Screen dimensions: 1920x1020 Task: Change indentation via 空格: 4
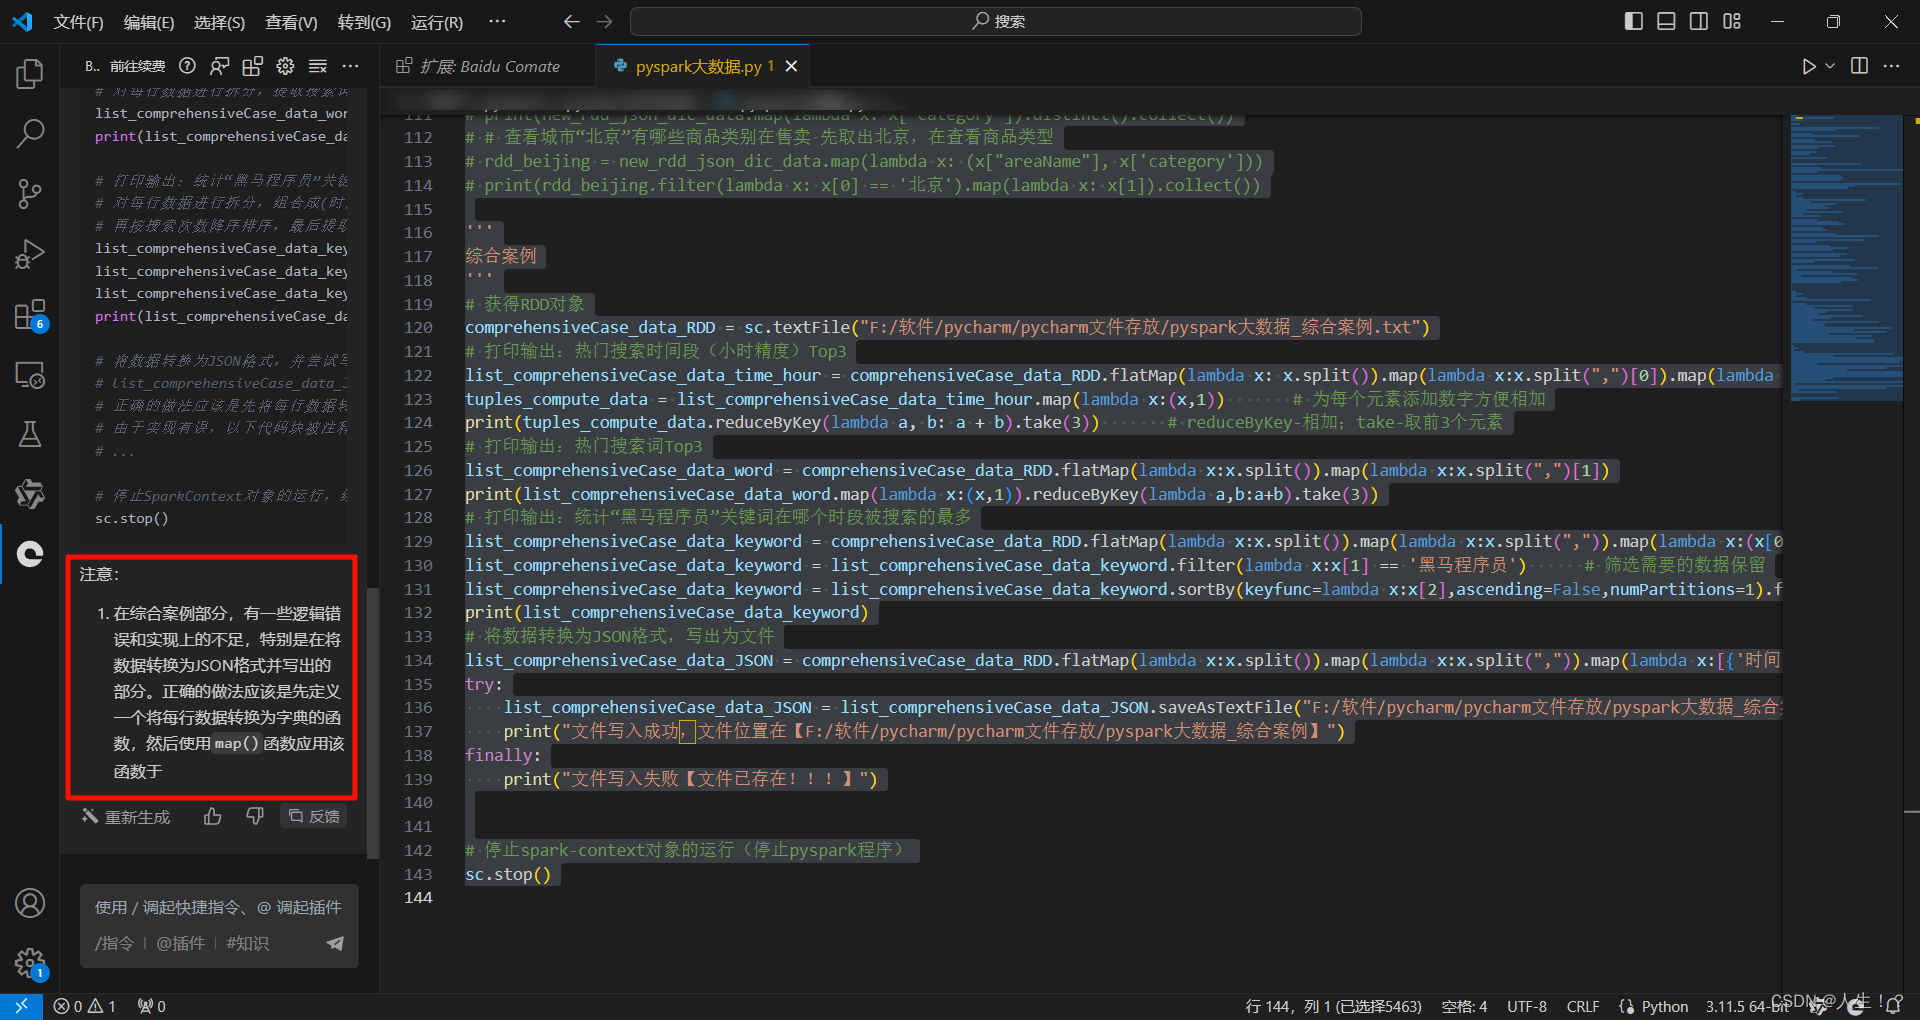click(x=1464, y=1006)
